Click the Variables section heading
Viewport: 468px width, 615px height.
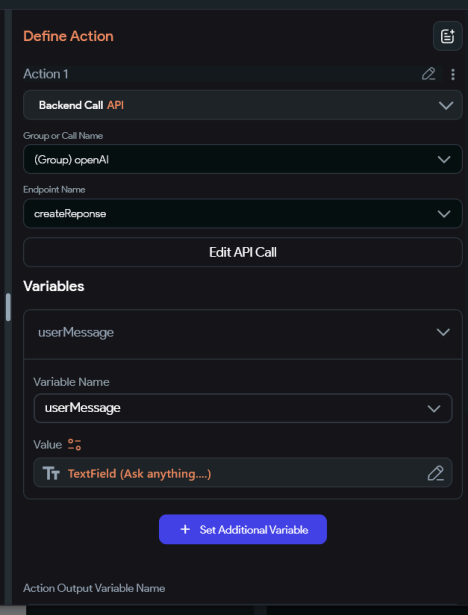[x=54, y=286]
